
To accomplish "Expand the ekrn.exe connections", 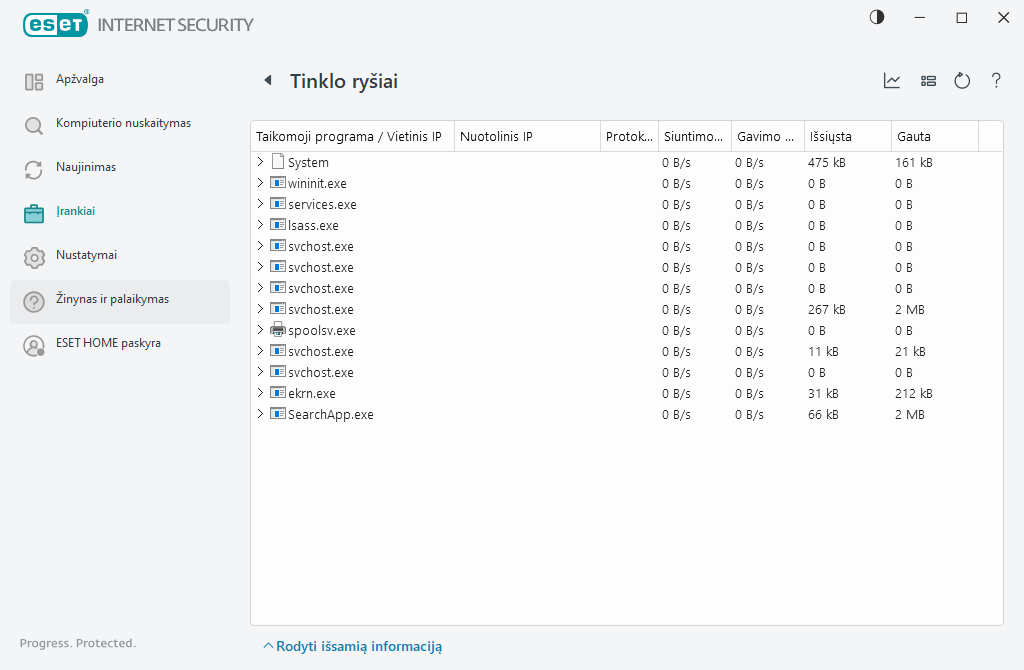I will click(261, 393).
